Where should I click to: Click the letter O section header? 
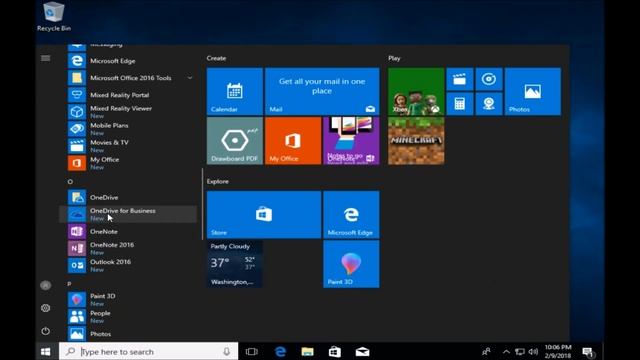[x=70, y=182]
